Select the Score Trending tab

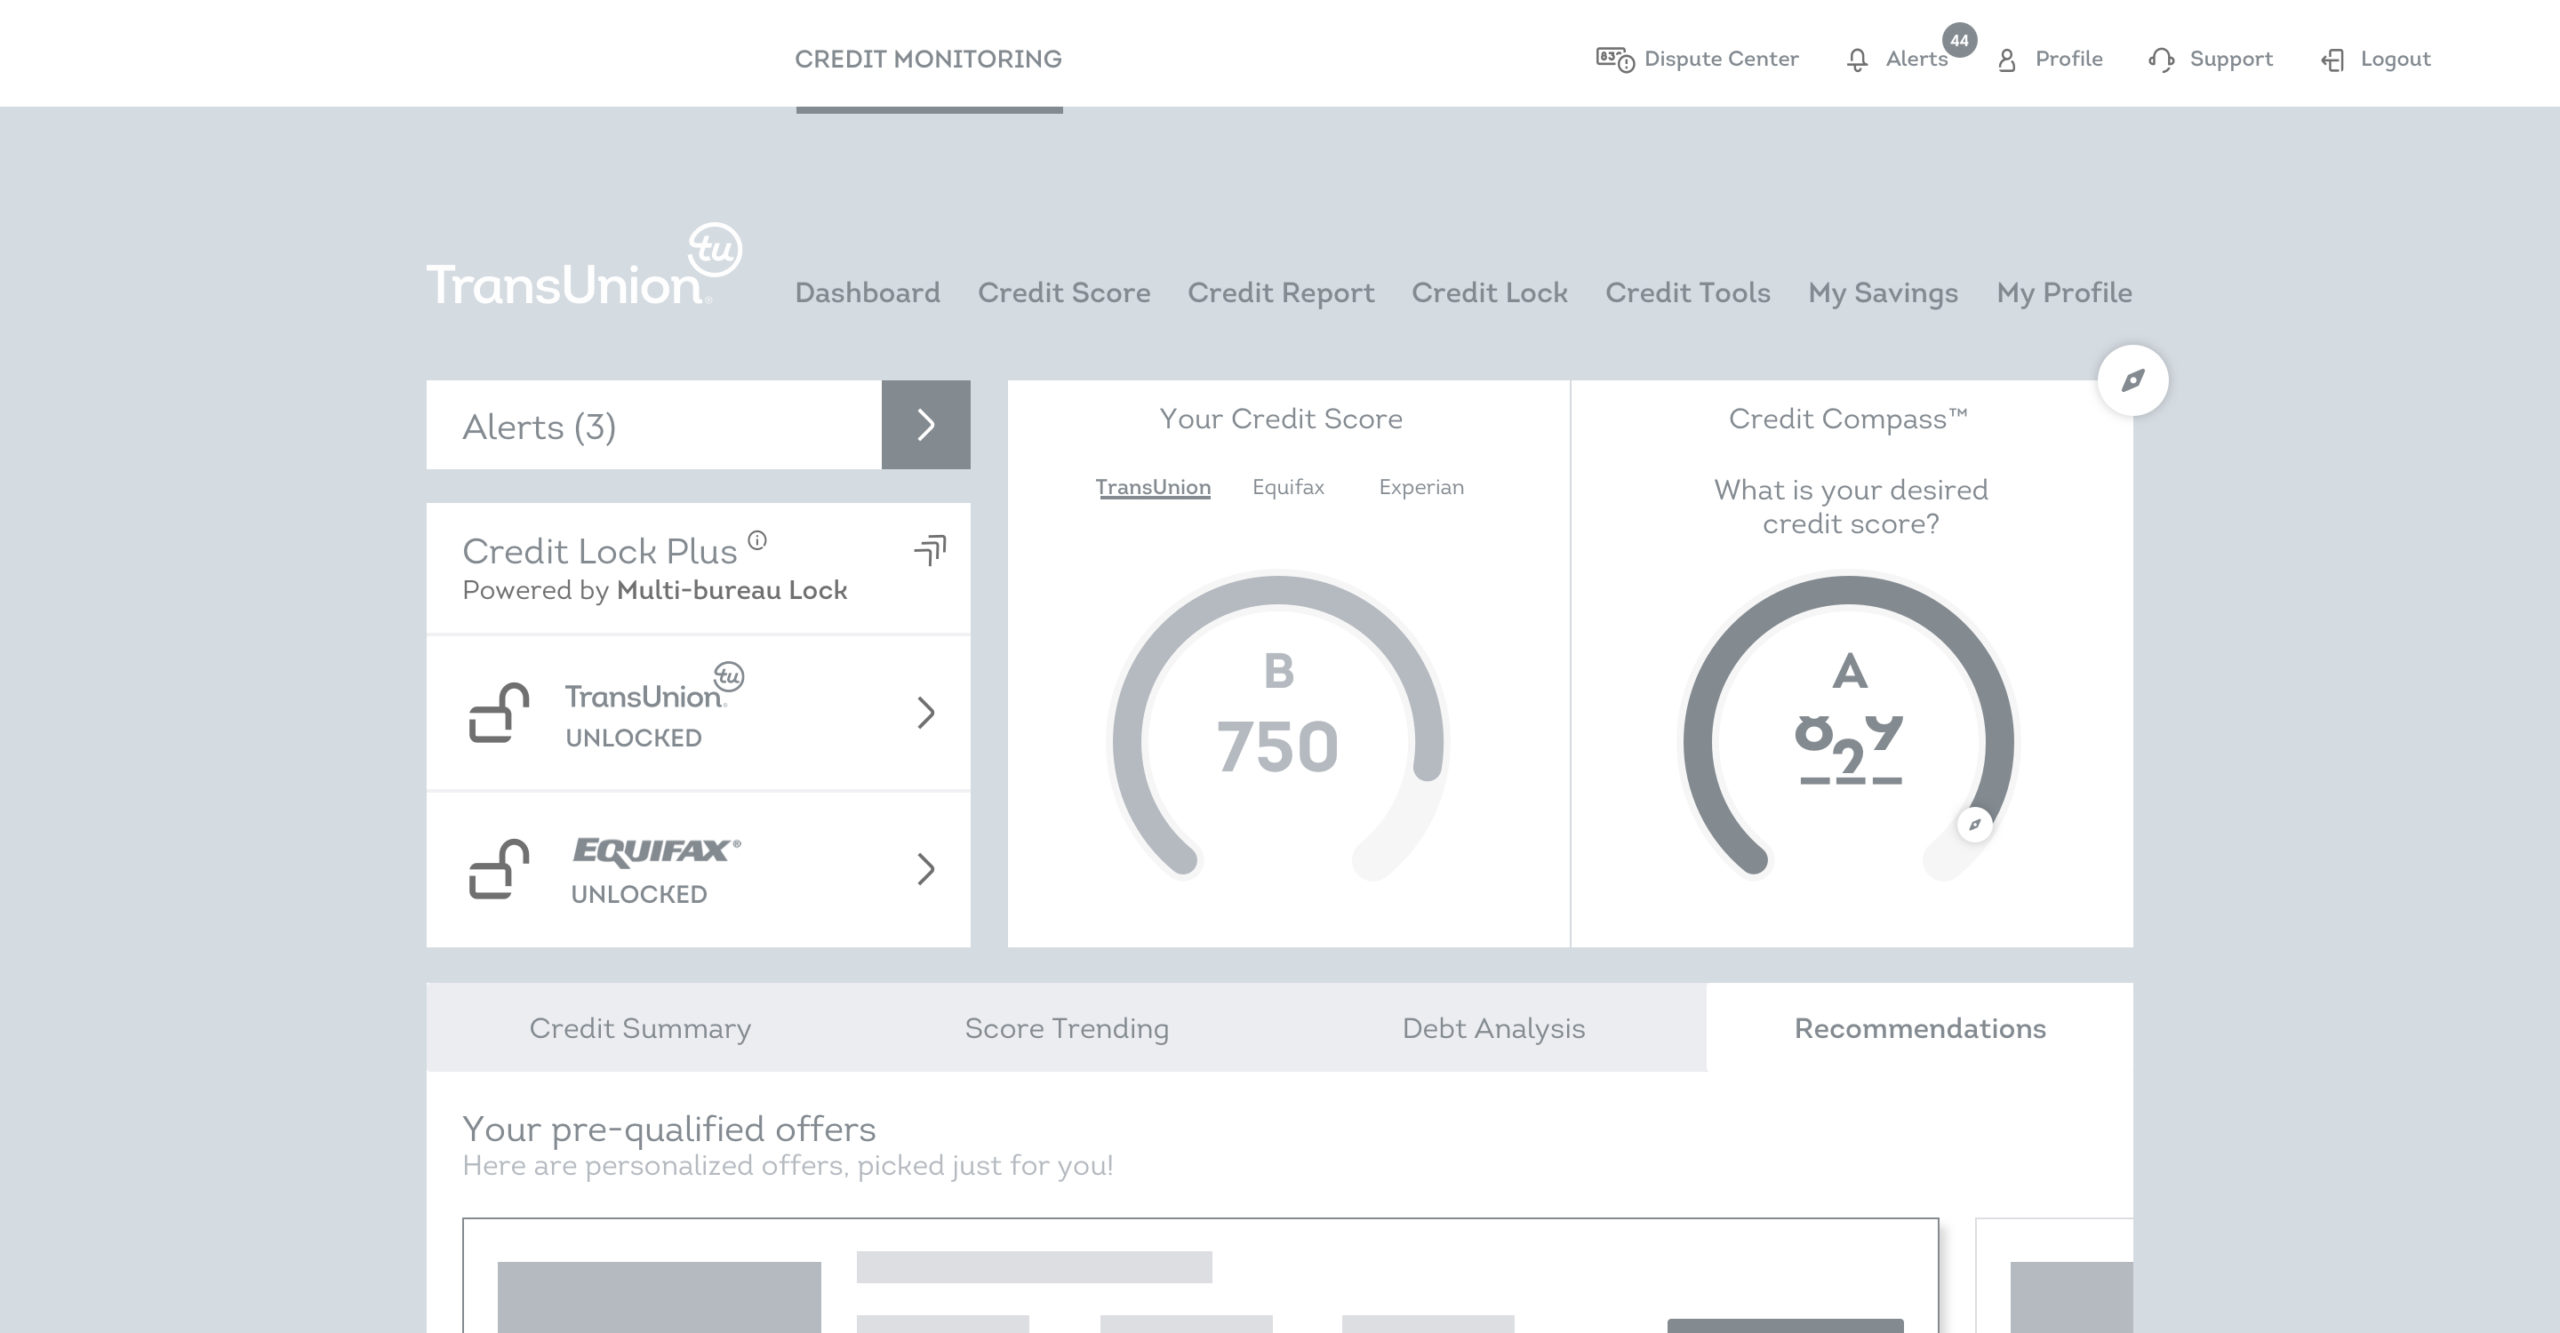tap(1065, 1028)
